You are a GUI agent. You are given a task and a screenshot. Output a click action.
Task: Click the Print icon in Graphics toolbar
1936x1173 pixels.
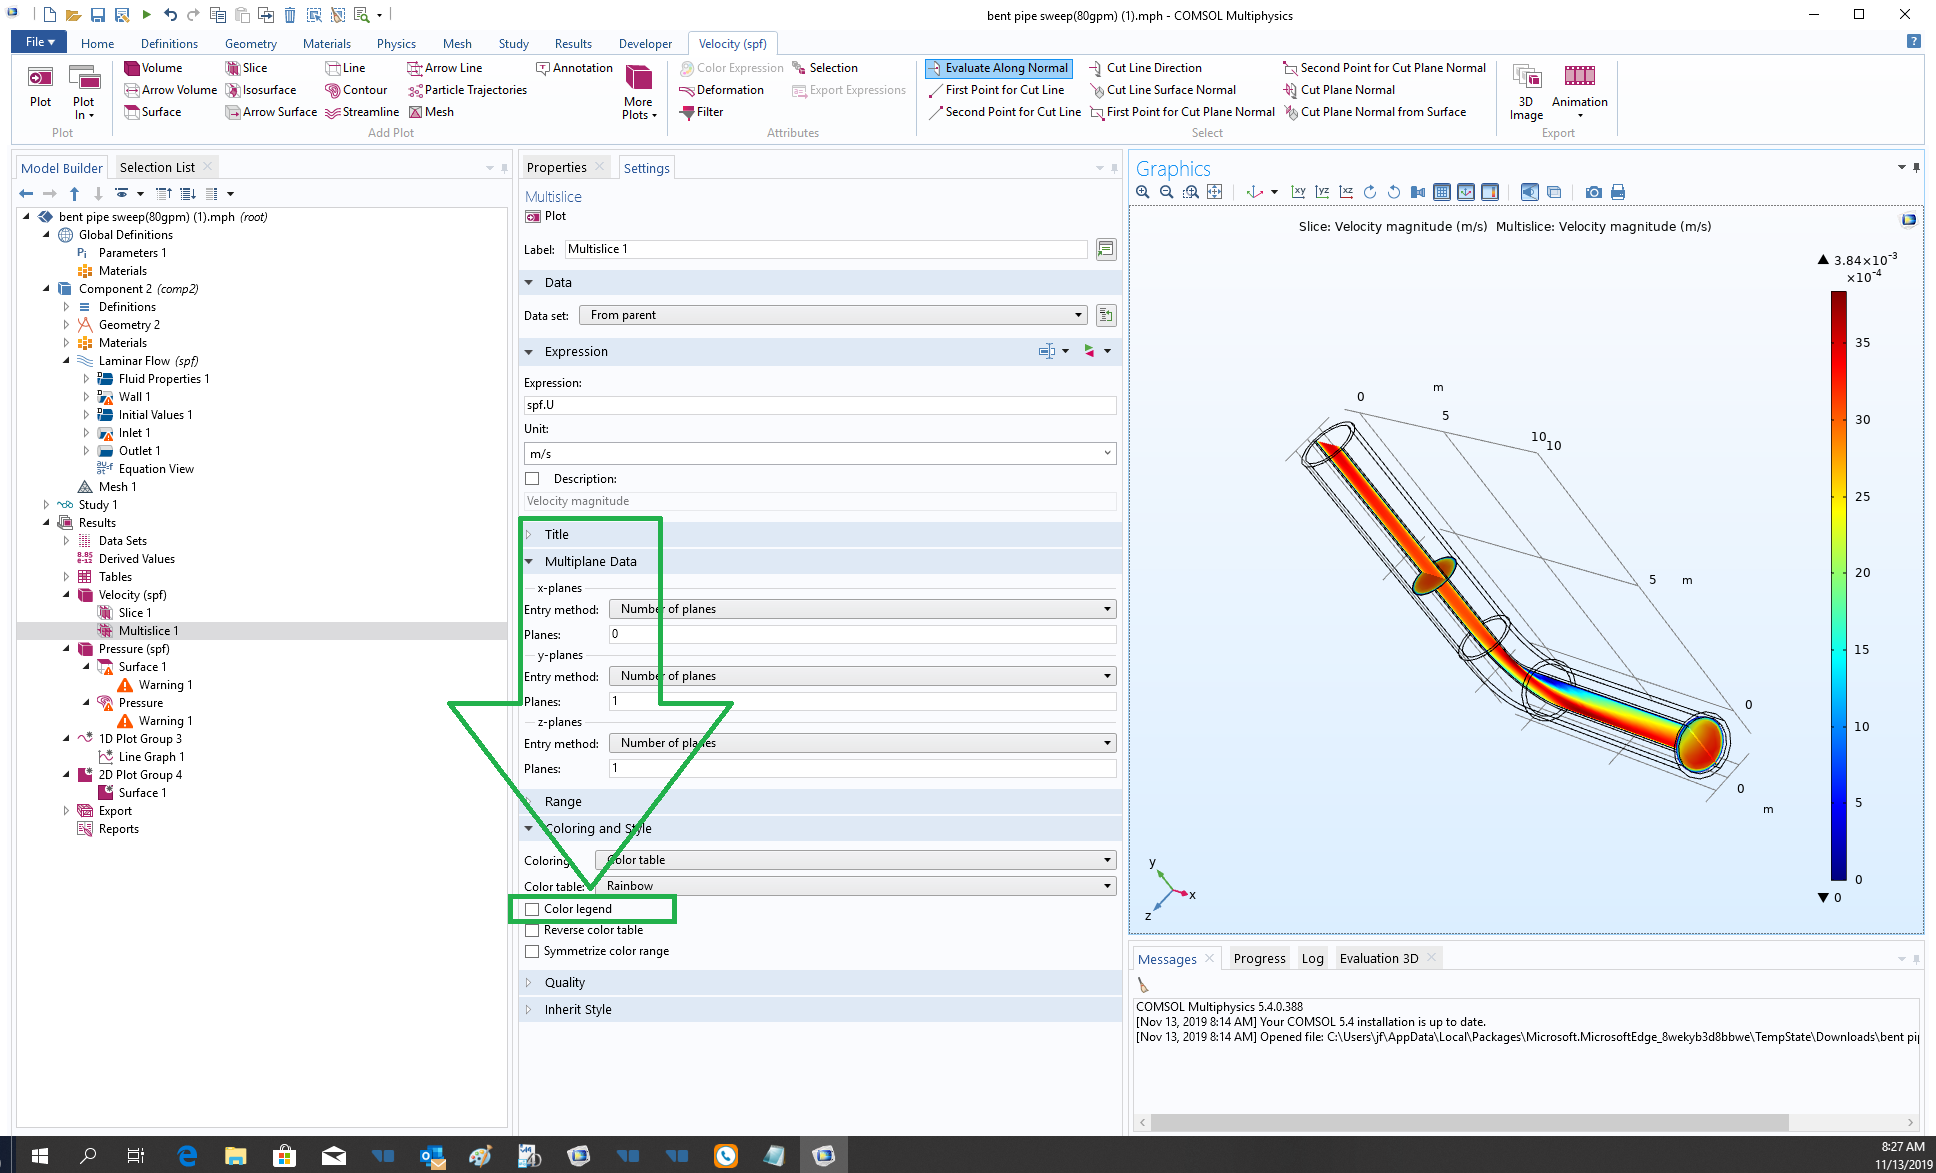[x=1618, y=192]
